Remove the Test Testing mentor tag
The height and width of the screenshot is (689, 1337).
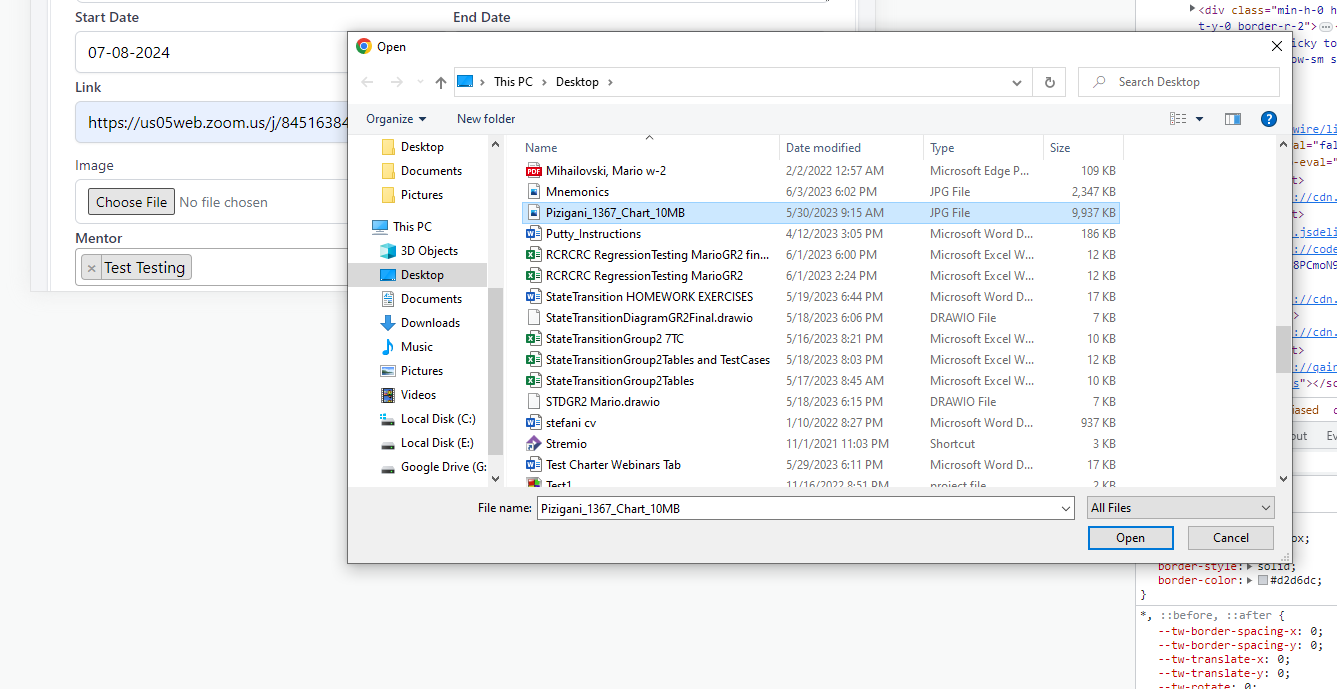92,268
